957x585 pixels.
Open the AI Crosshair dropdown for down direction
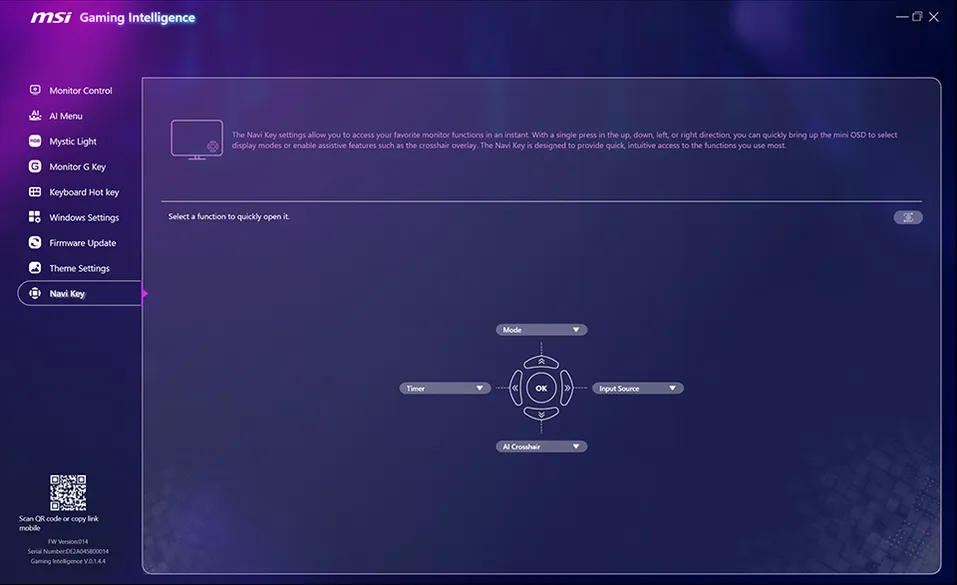[x=541, y=446]
